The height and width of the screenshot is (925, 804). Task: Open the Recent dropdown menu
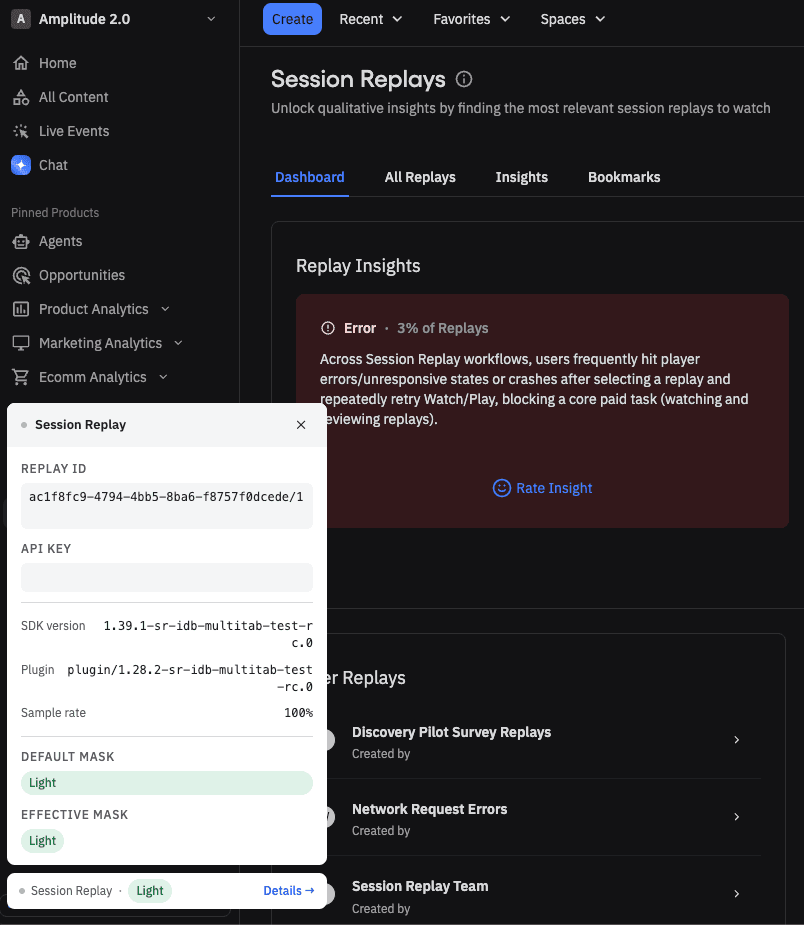(x=370, y=19)
